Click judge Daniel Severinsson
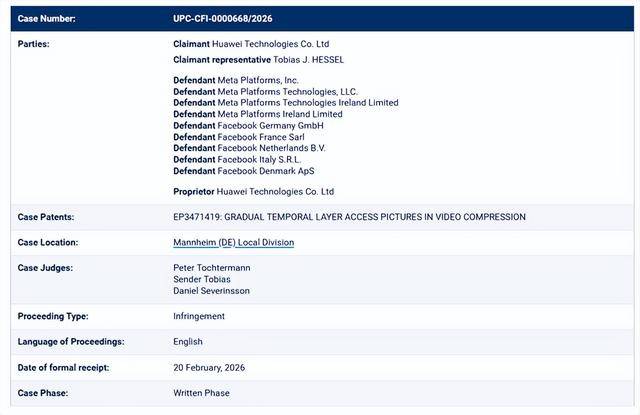 tap(211, 291)
